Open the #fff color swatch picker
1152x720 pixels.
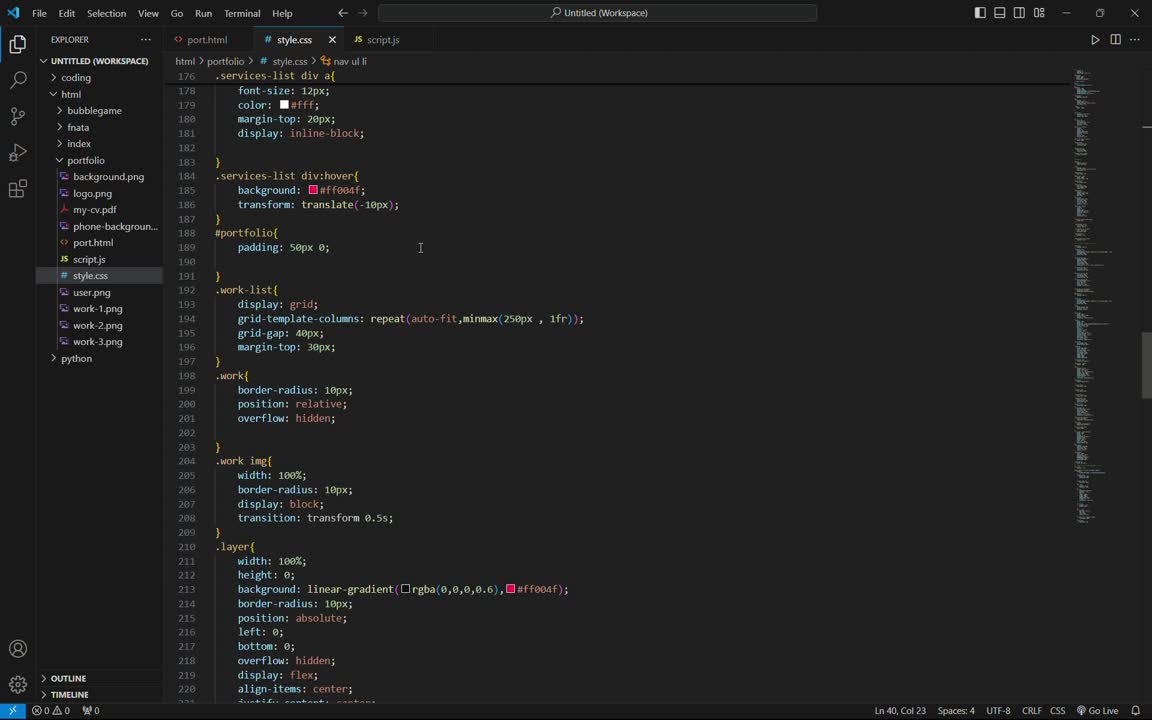(284, 105)
